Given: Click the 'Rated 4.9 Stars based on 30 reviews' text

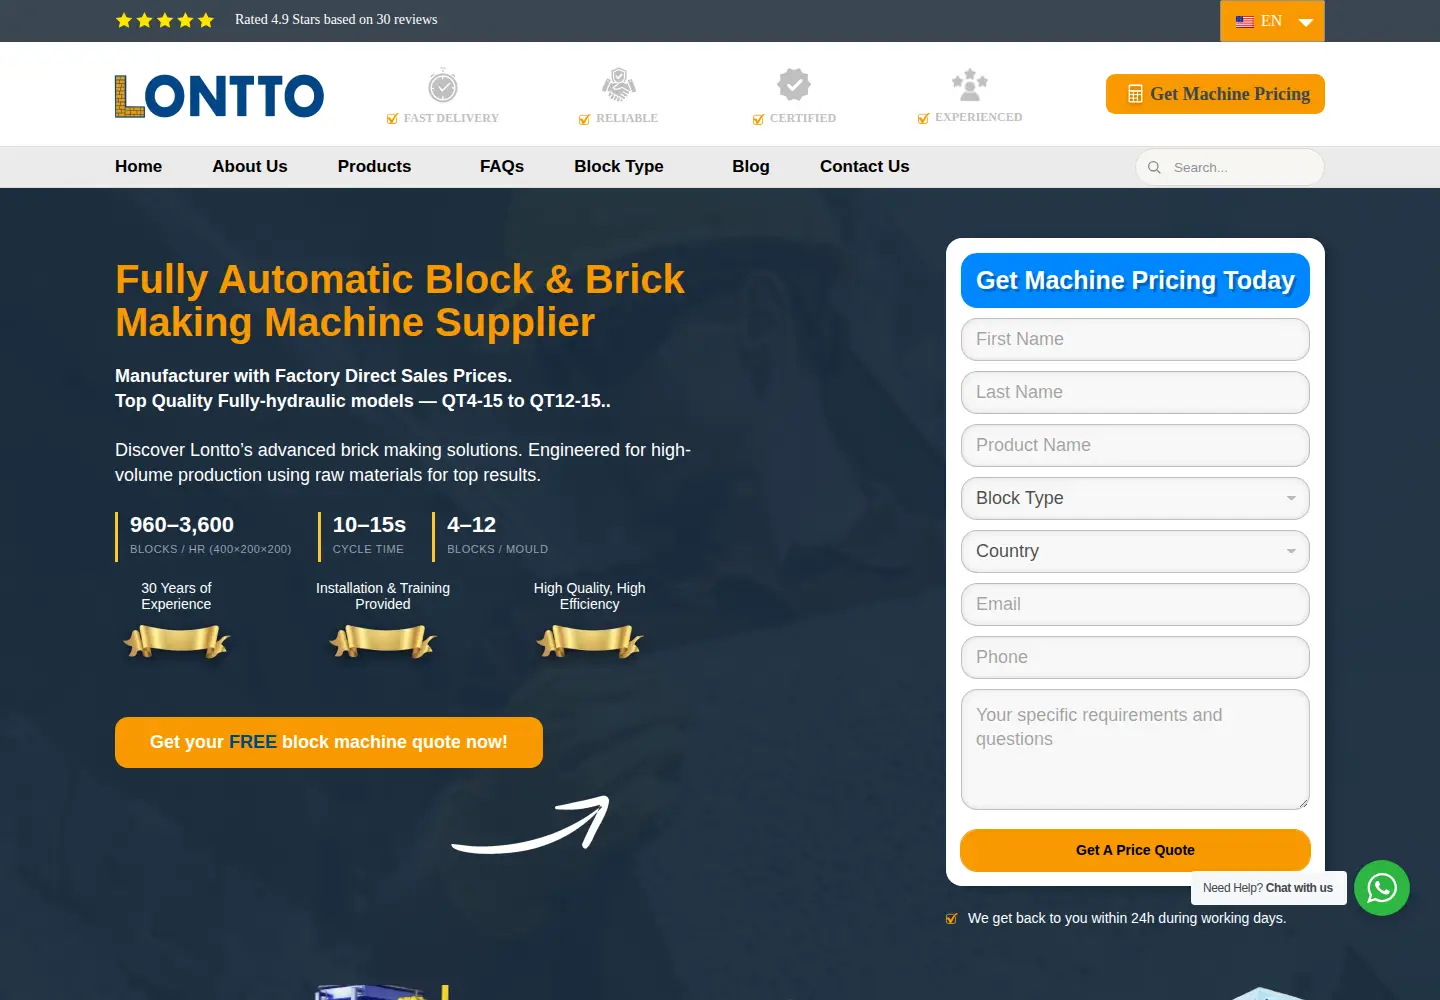Looking at the screenshot, I should pyautogui.click(x=336, y=20).
